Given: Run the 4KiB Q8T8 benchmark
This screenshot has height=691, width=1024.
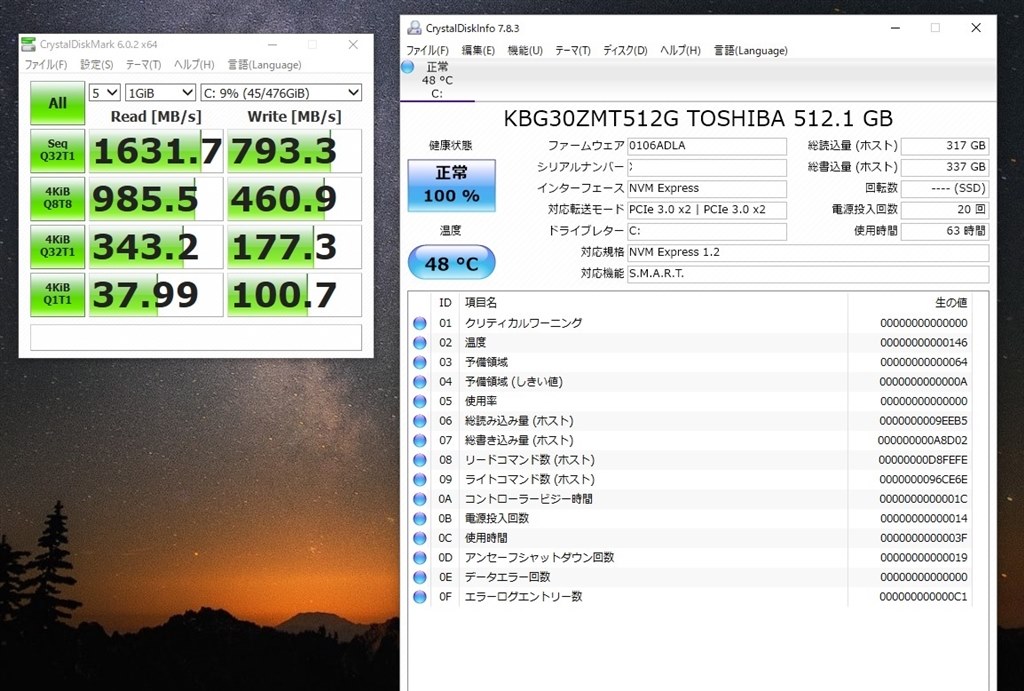Looking at the screenshot, I should pyautogui.click(x=57, y=199).
